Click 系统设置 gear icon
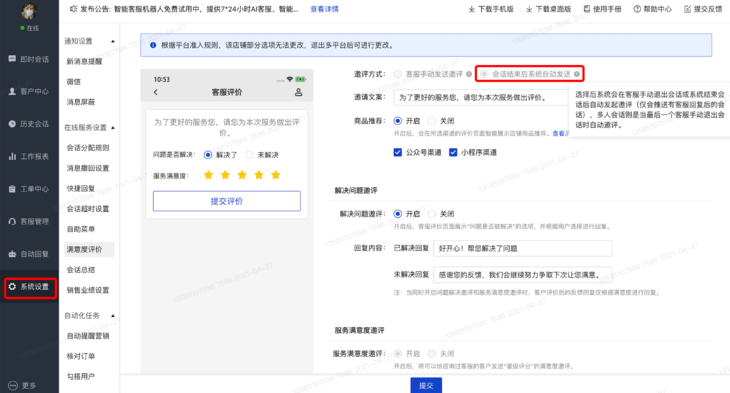This screenshot has width=730, height=393. click(12, 287)
